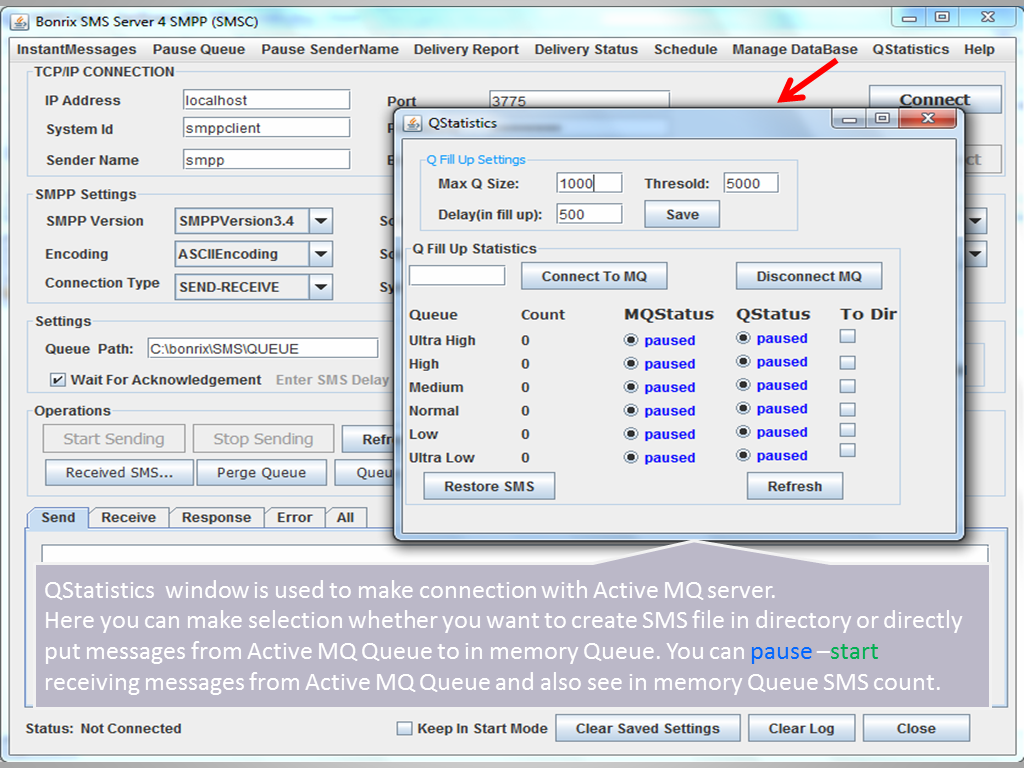Switch to the Receive tab

point(129,517)
